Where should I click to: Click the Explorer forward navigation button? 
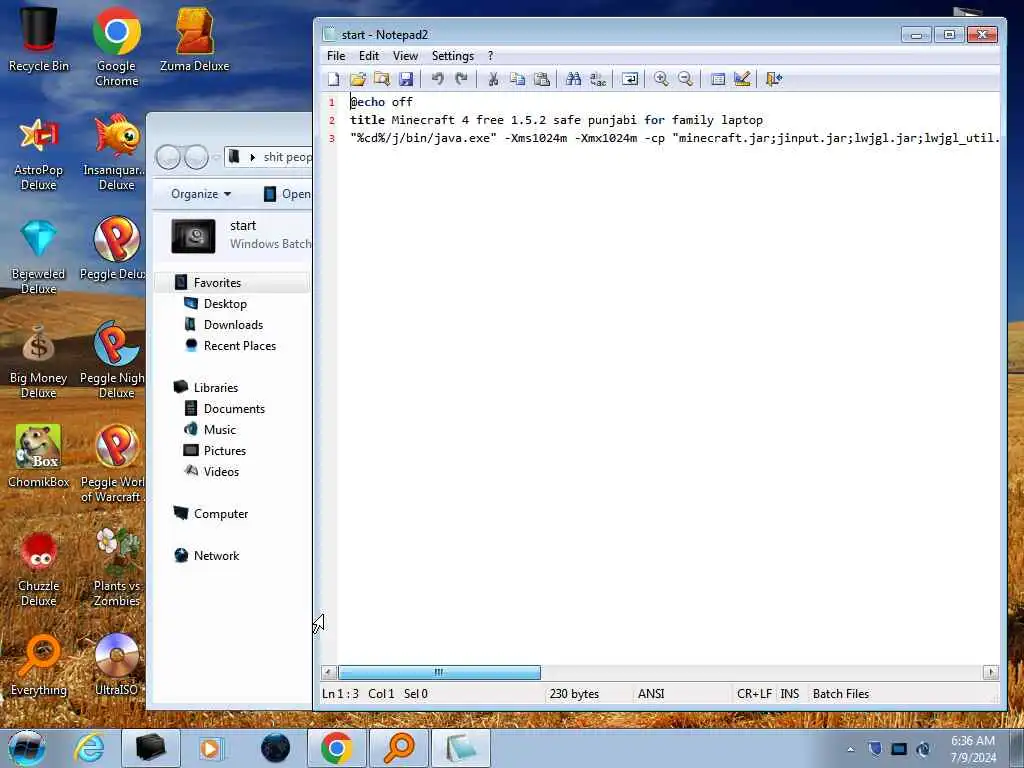point(196,157)
